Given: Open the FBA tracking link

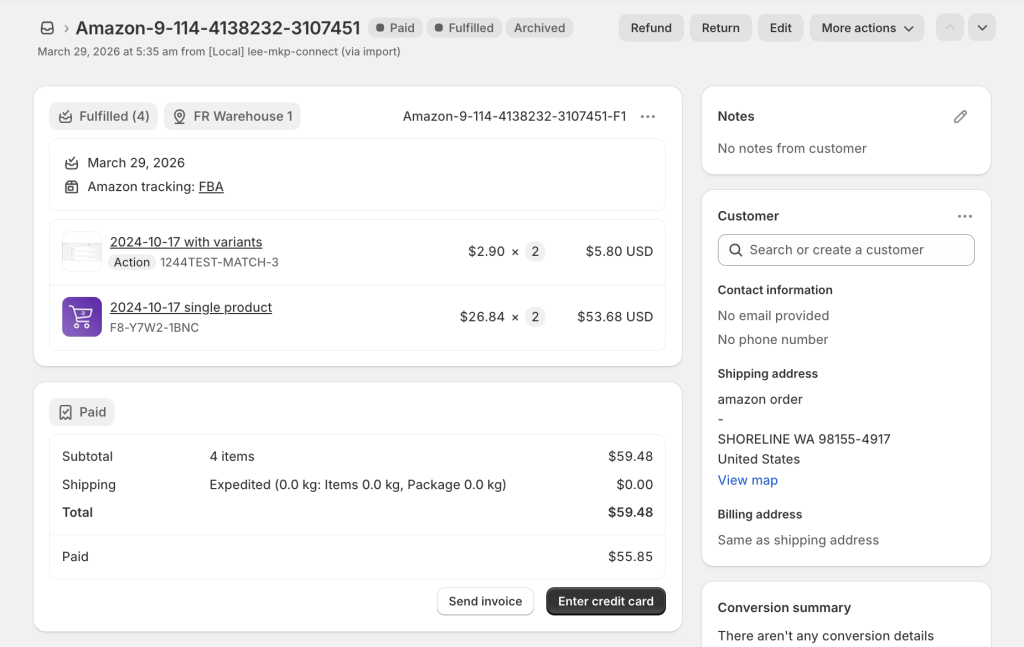Looking at the screenshot, I should (211, 187).
